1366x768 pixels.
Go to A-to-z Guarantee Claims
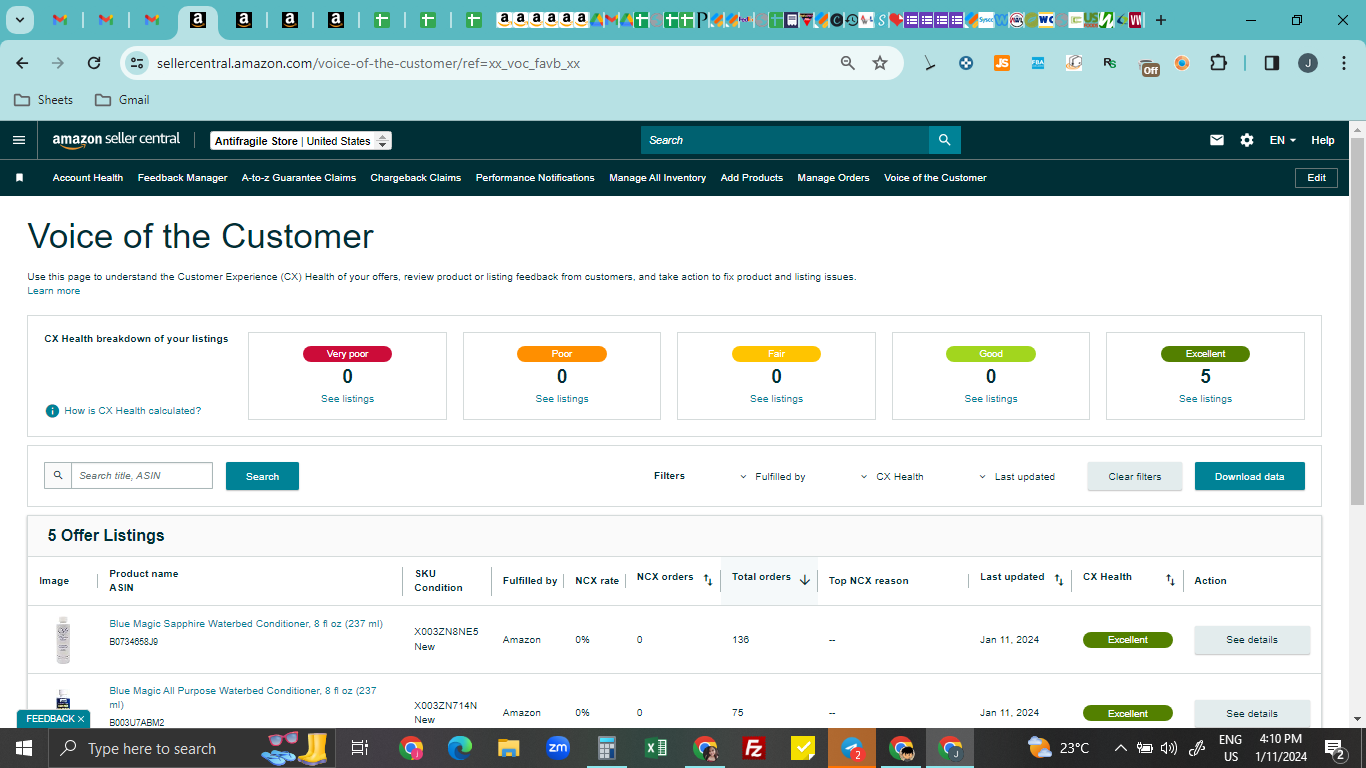[299, 178]
